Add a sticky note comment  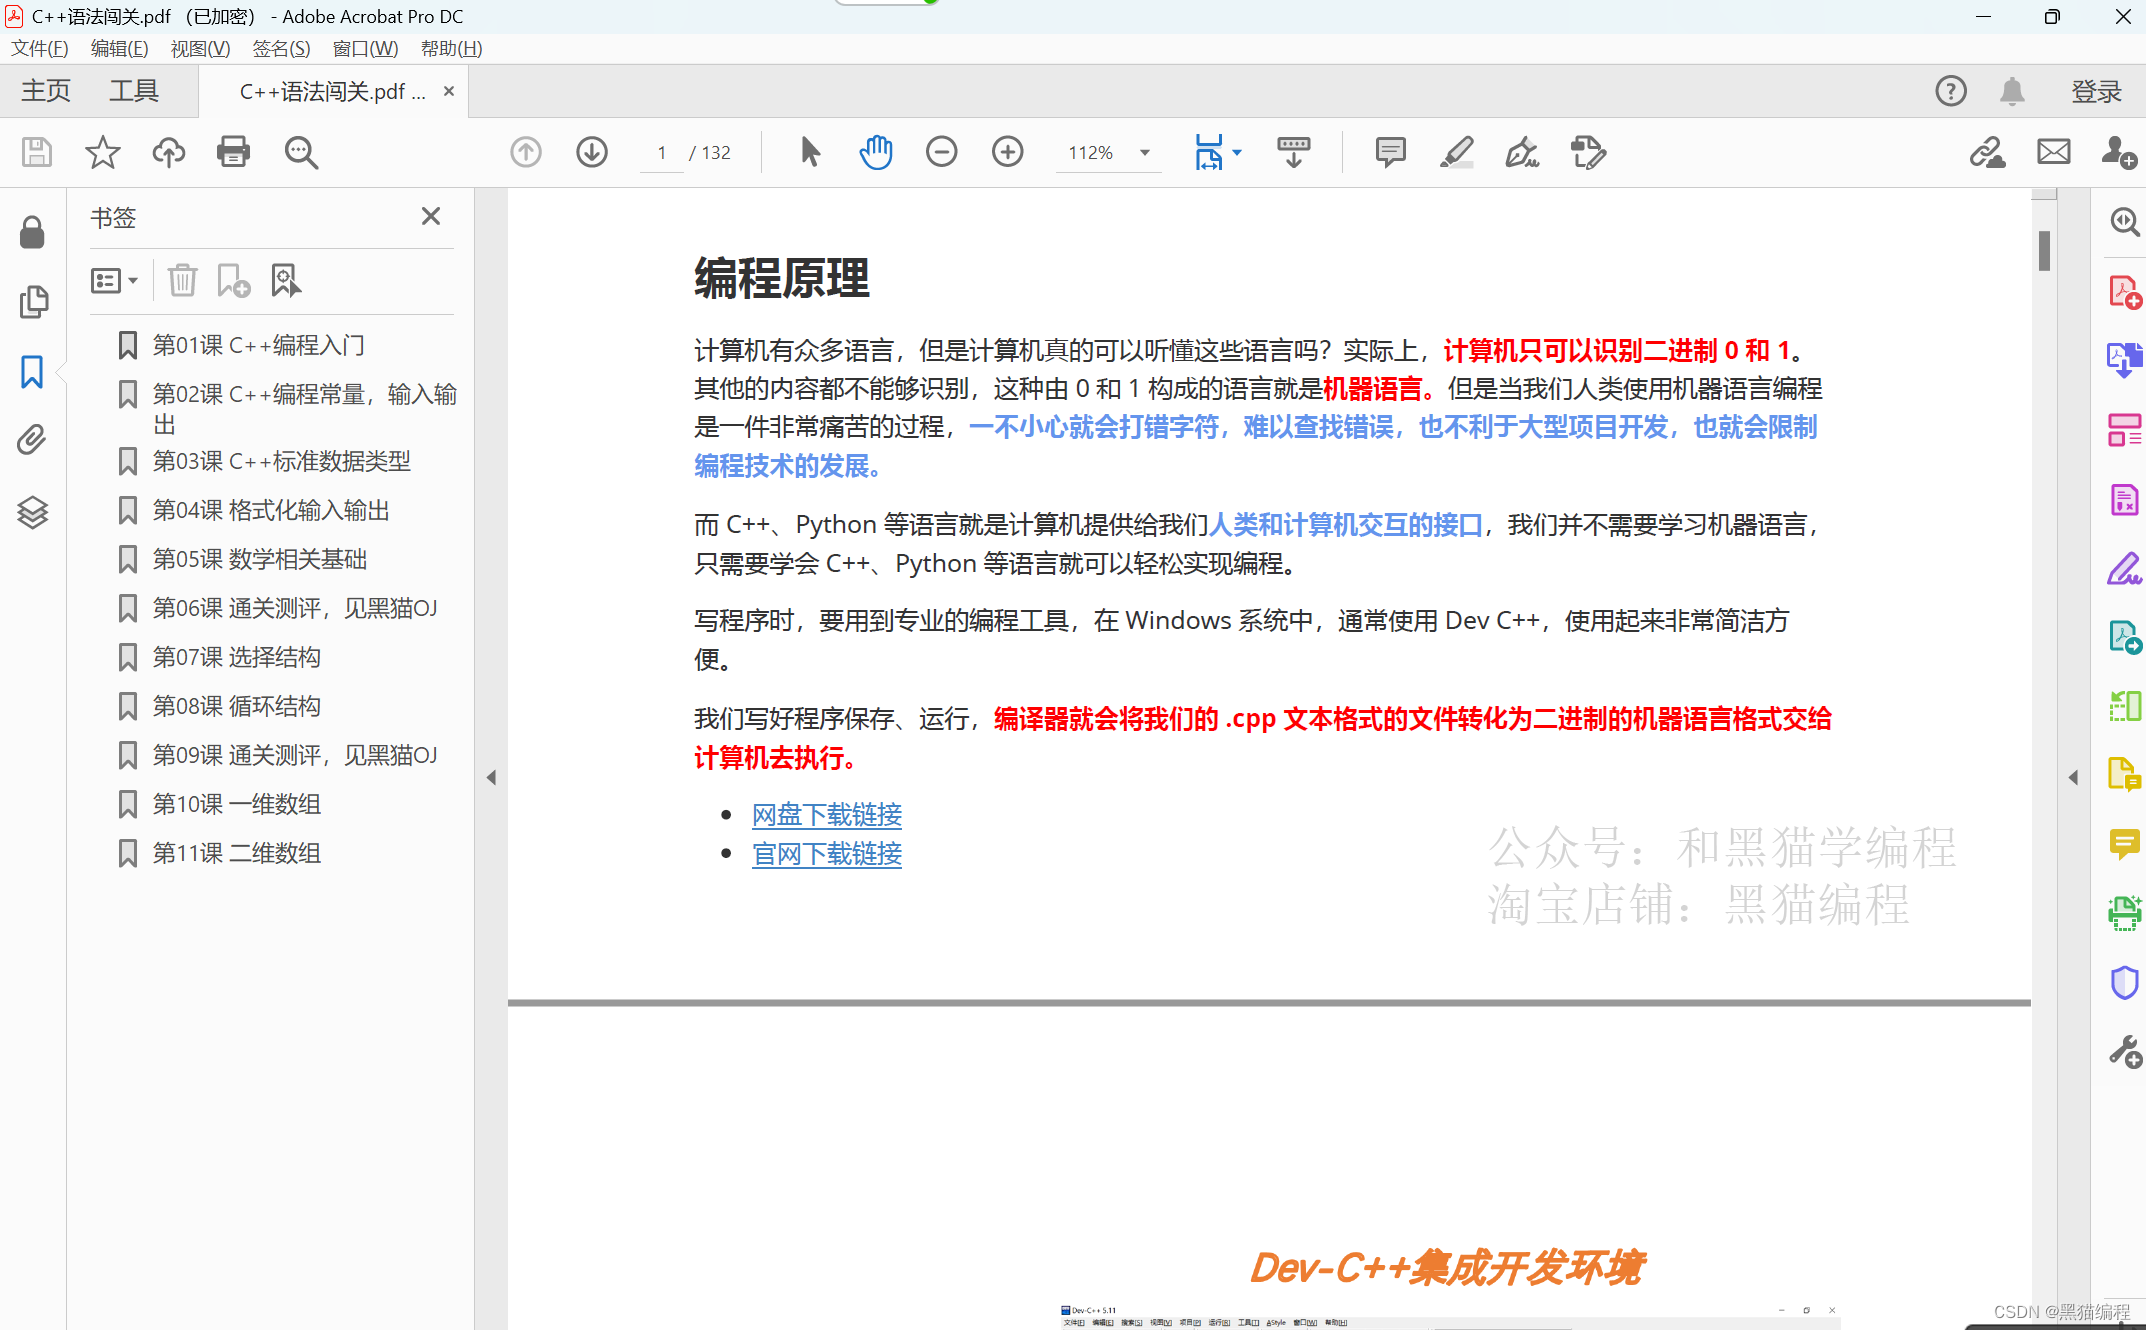pos(1390,152)
